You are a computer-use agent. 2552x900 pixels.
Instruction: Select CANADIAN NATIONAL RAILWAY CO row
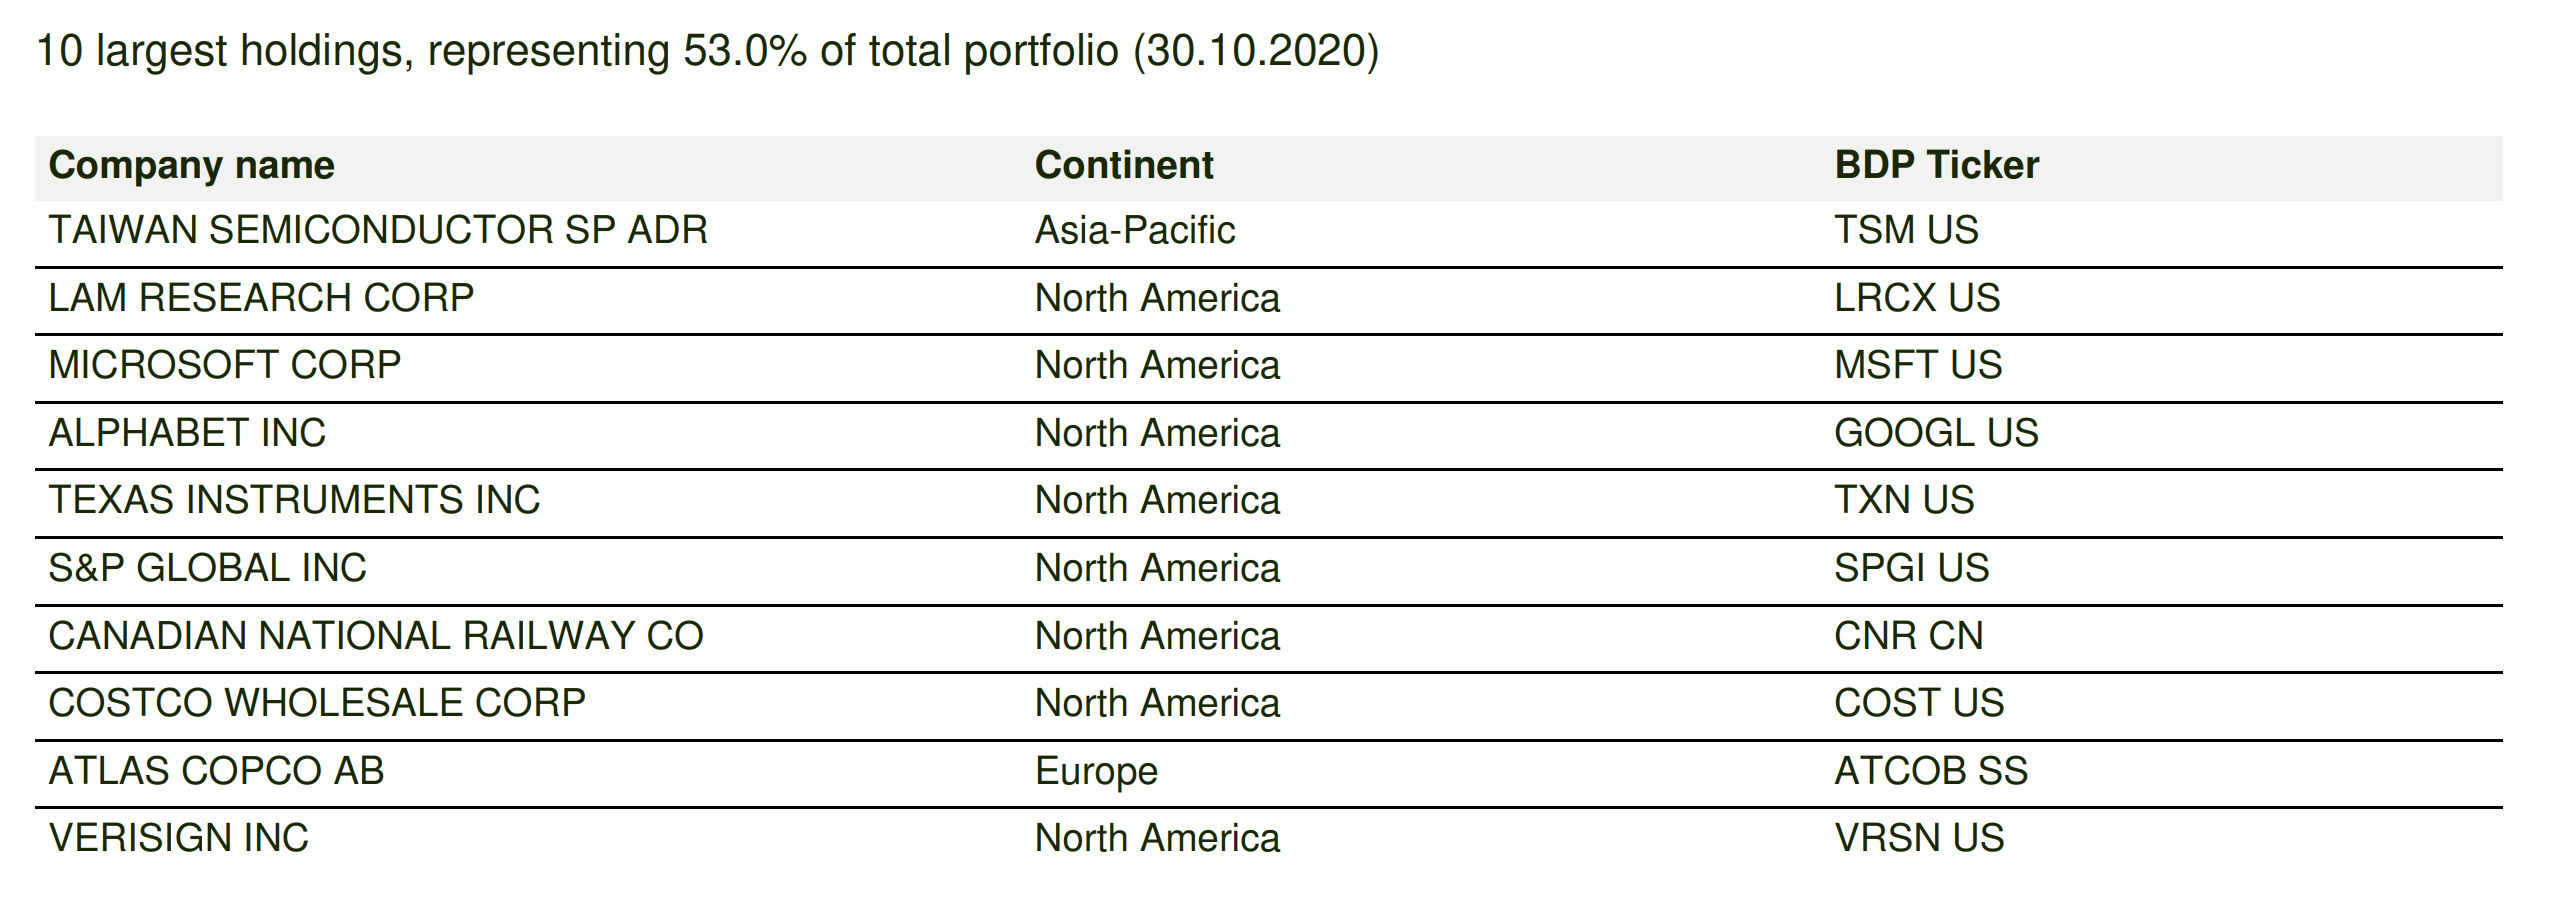coord(375,636)
